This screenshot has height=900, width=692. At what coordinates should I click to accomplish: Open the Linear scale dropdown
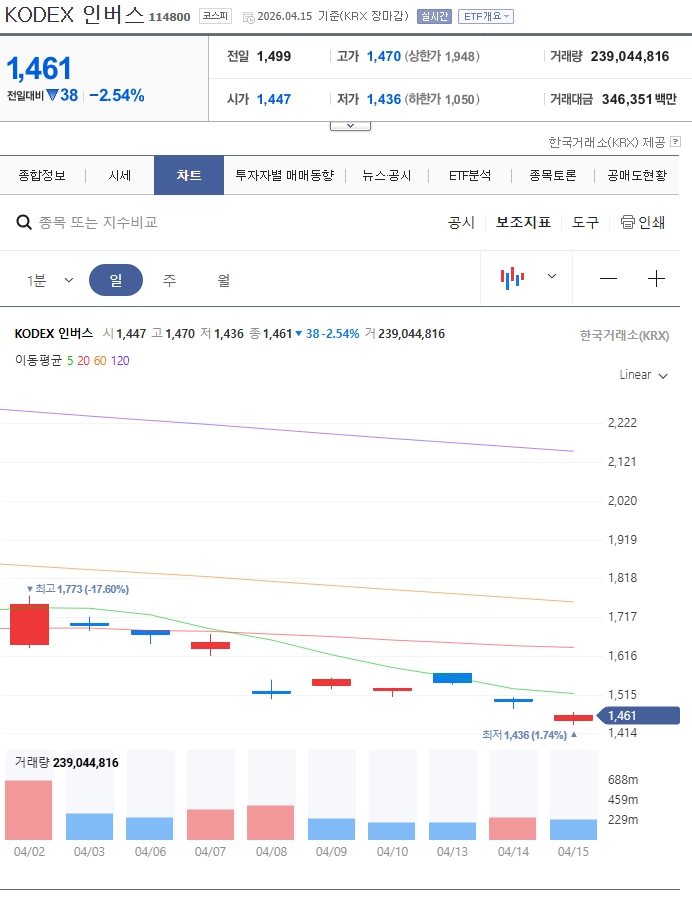click(643, 375)
